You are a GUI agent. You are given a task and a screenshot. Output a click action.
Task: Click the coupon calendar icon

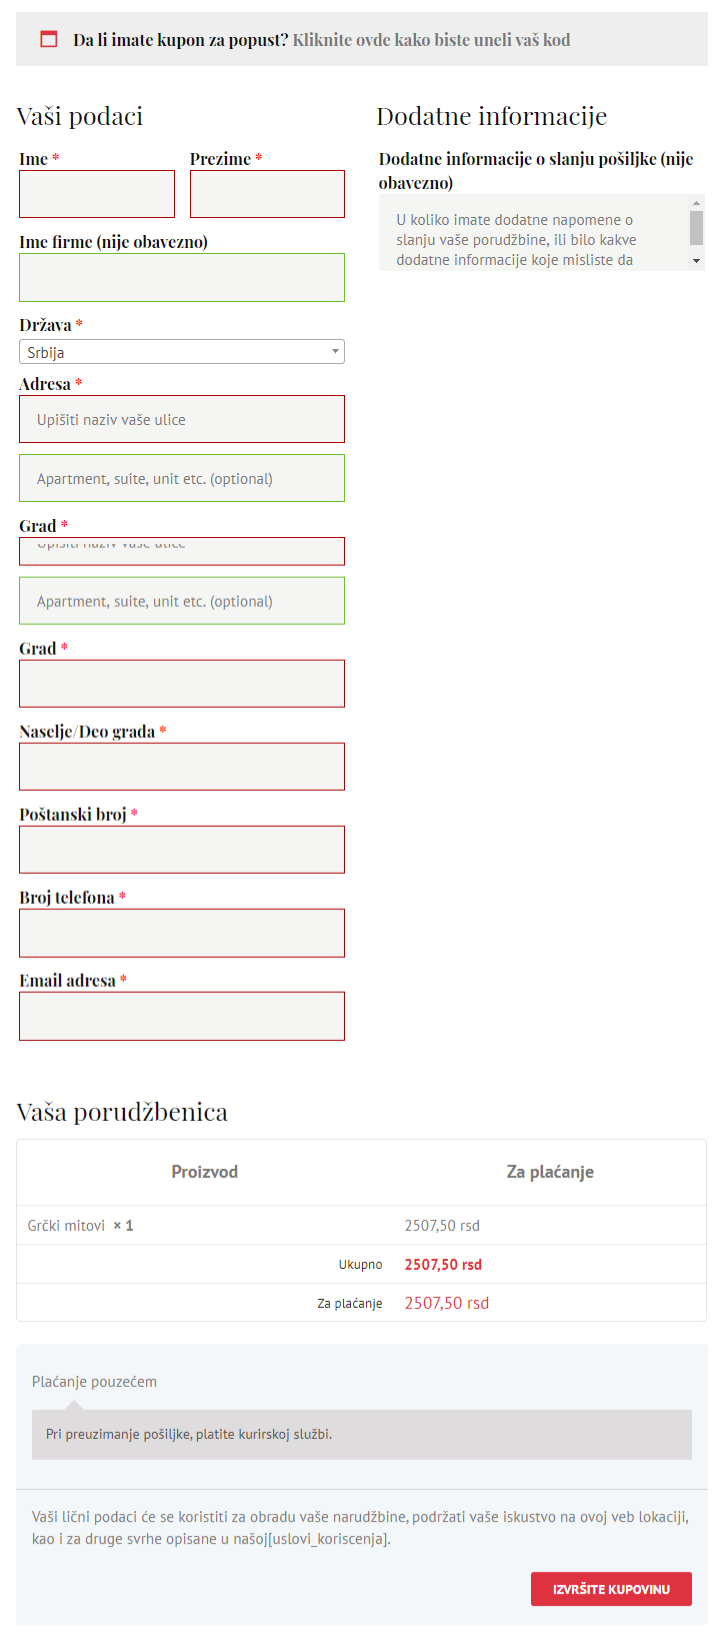click(x=48, y=39)
